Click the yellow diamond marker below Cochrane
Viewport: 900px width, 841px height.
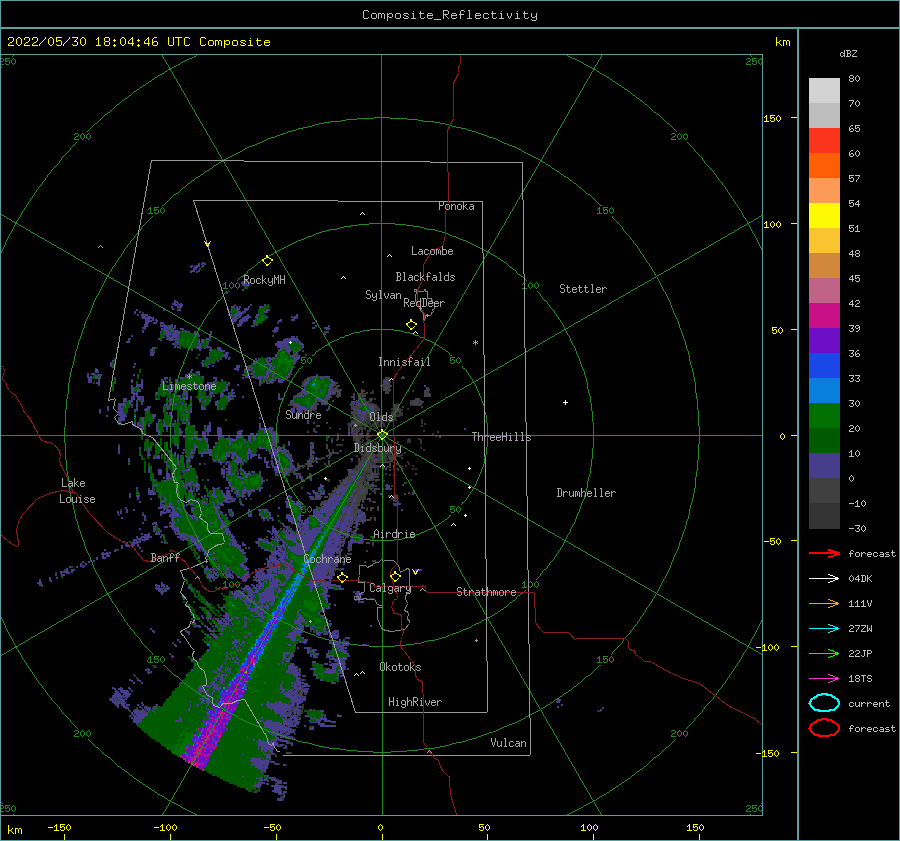[342, 578]
